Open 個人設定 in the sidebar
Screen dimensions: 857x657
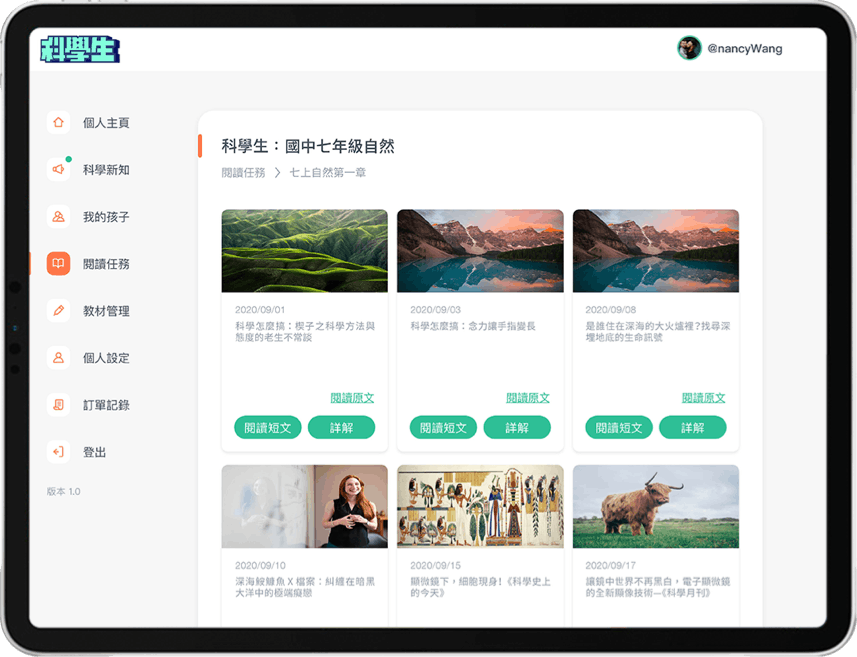[106, 358]
